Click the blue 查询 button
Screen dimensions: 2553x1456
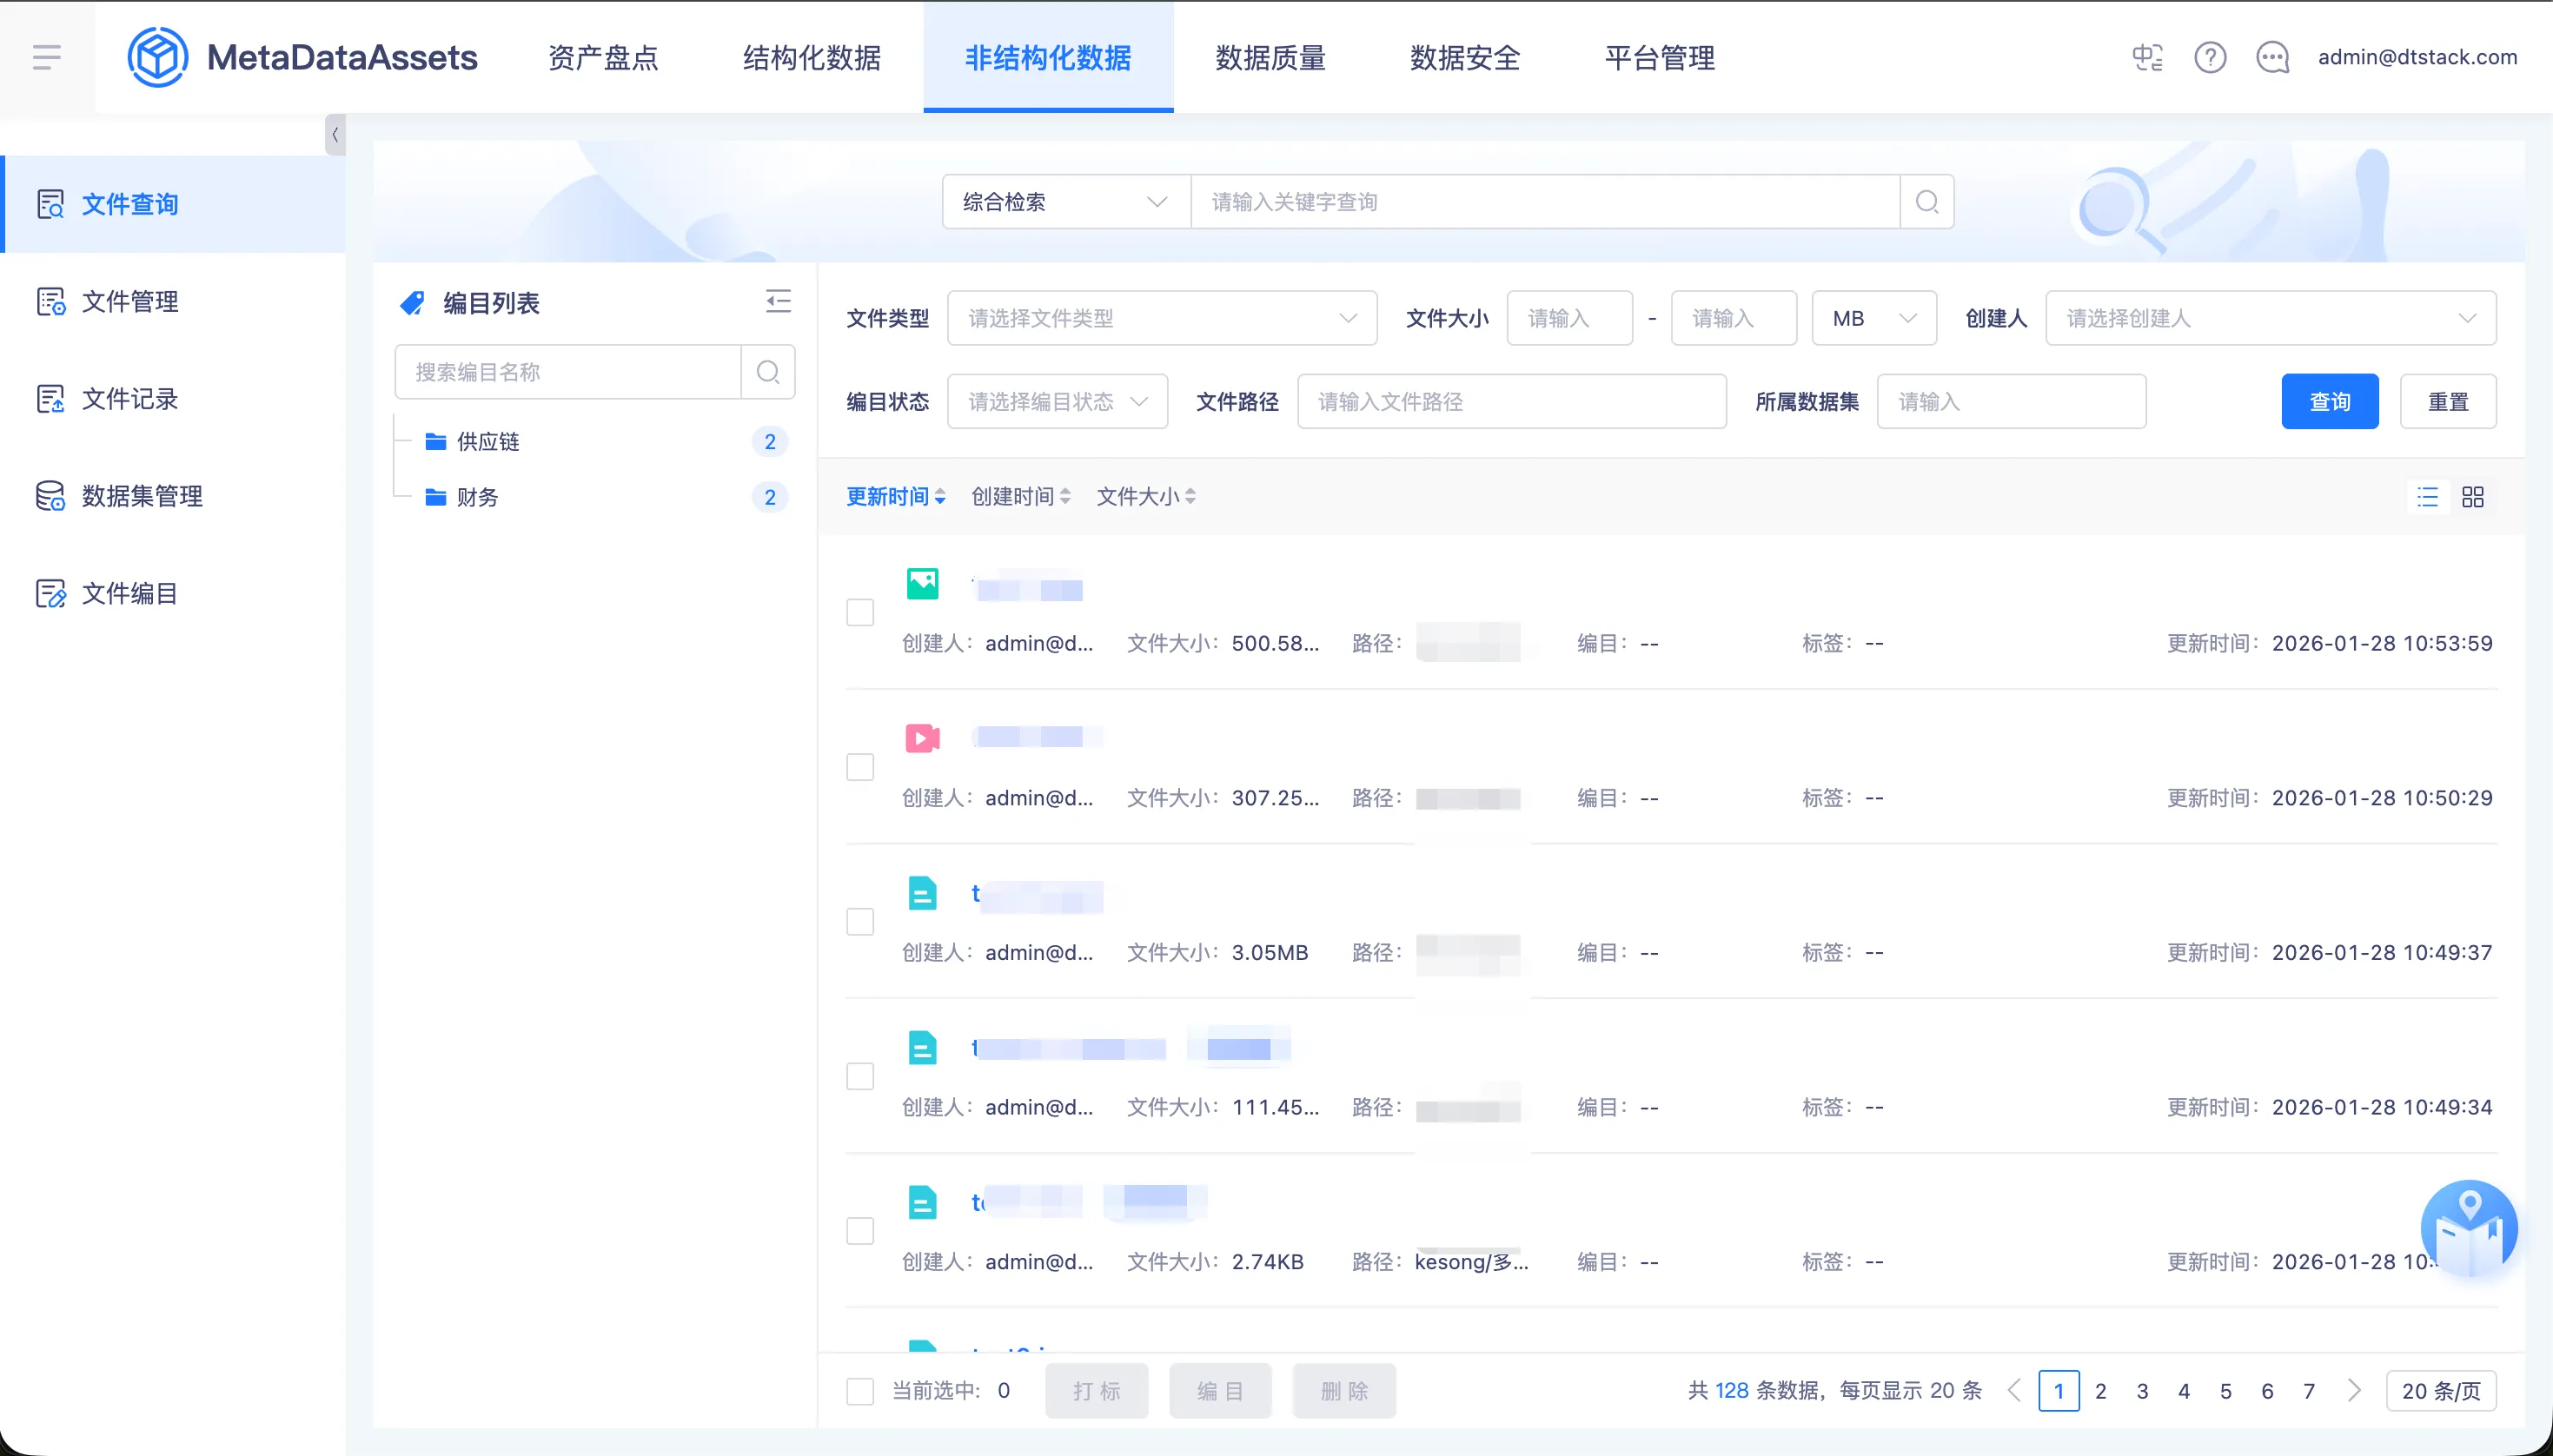(x=2329, y=402)
